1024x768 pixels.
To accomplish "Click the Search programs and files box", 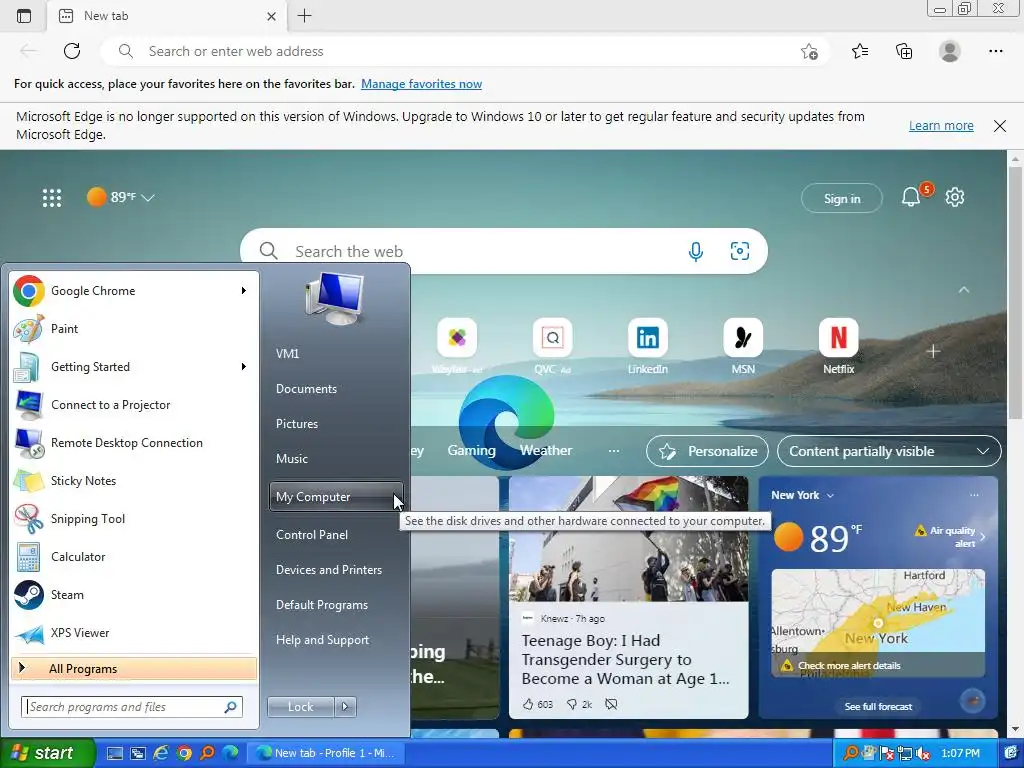I will tap(132, 707).
